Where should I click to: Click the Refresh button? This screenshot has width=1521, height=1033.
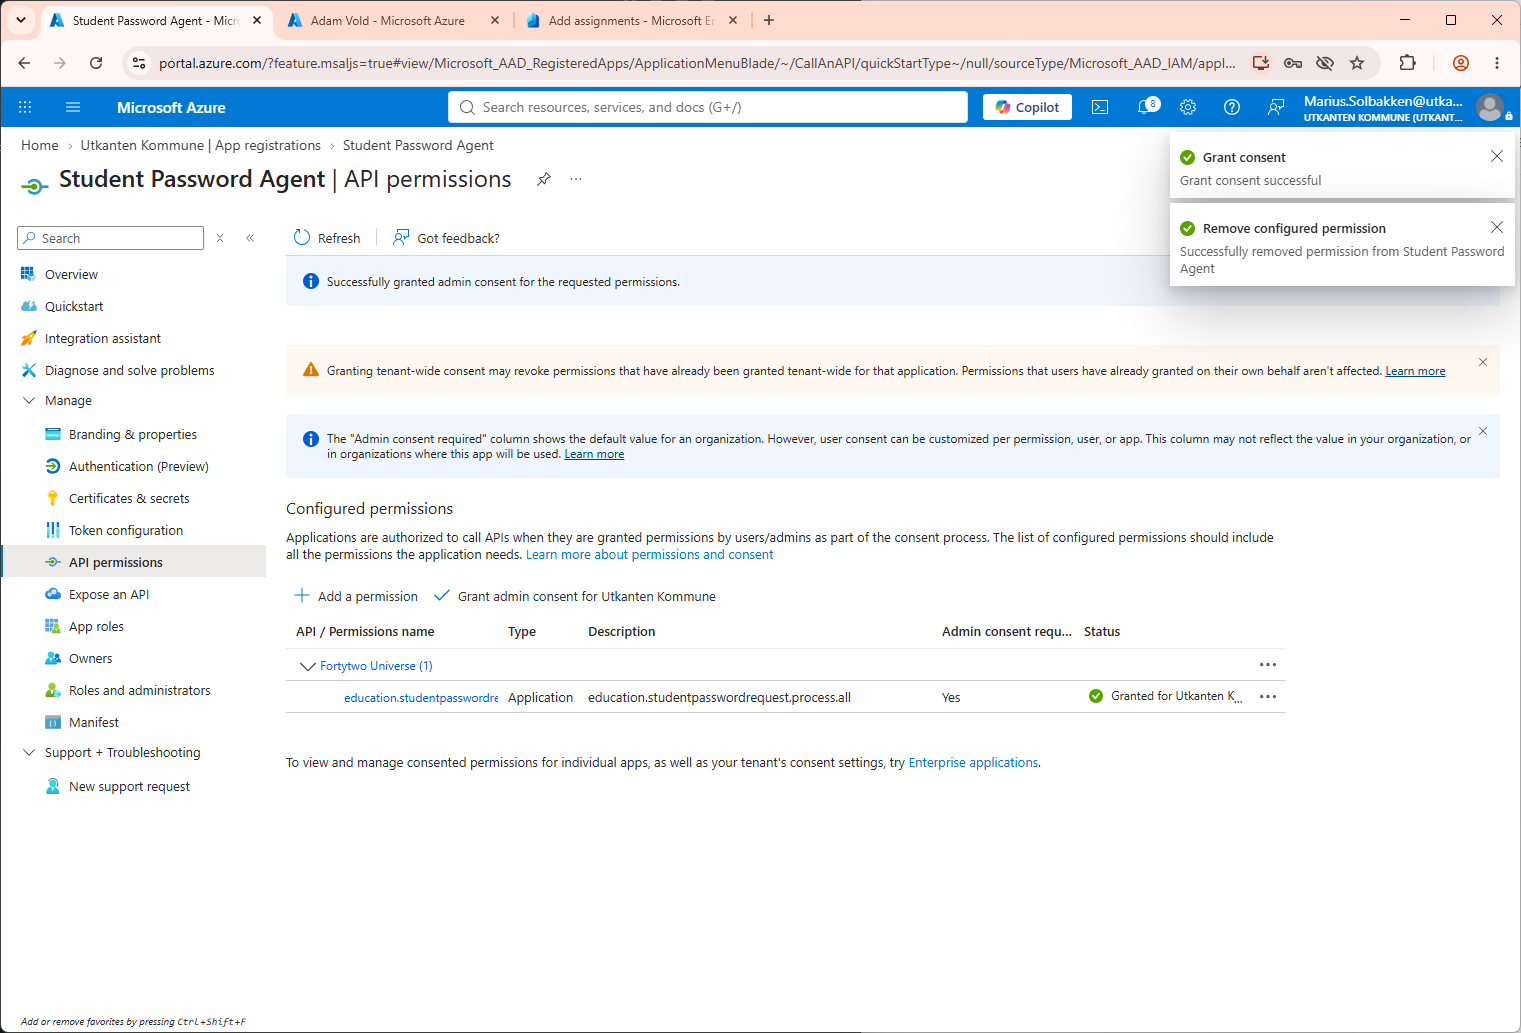tap(327, 238)
